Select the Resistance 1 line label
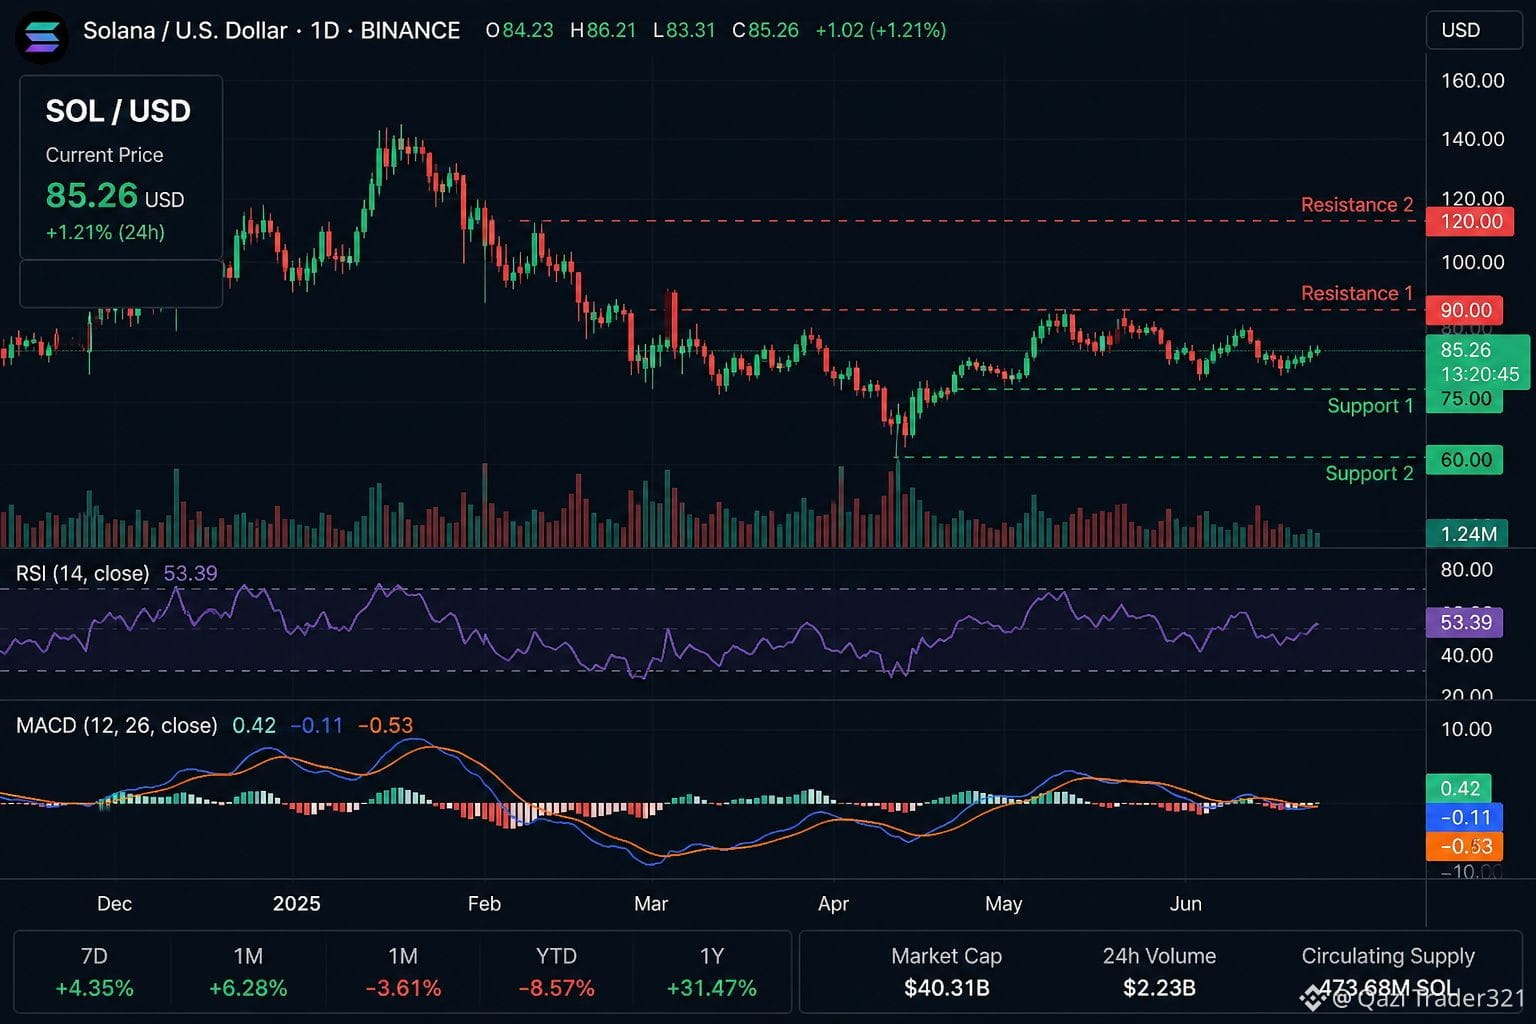The width and height of the screenshot is (1536, 1024). pyautogui.click(x=1357, y=293)
